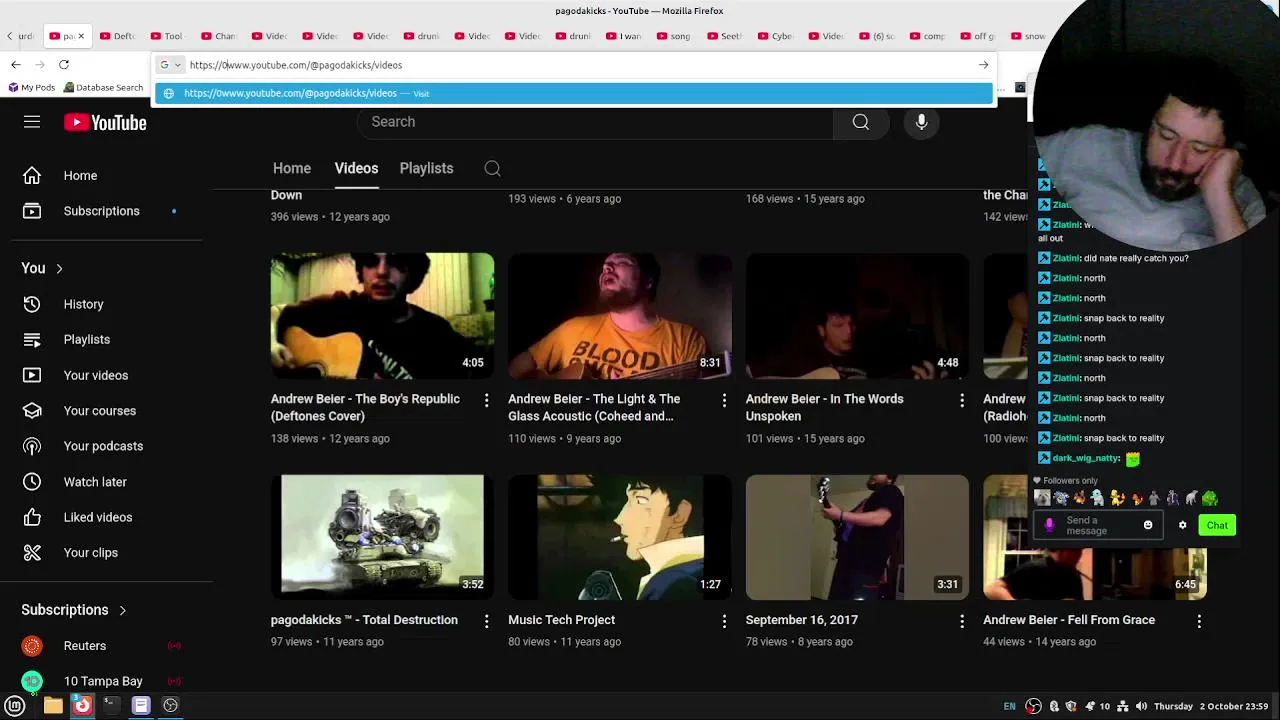1280x720 pixels.
Task: Open the Database Search bookmark
Action: (103, 87)
